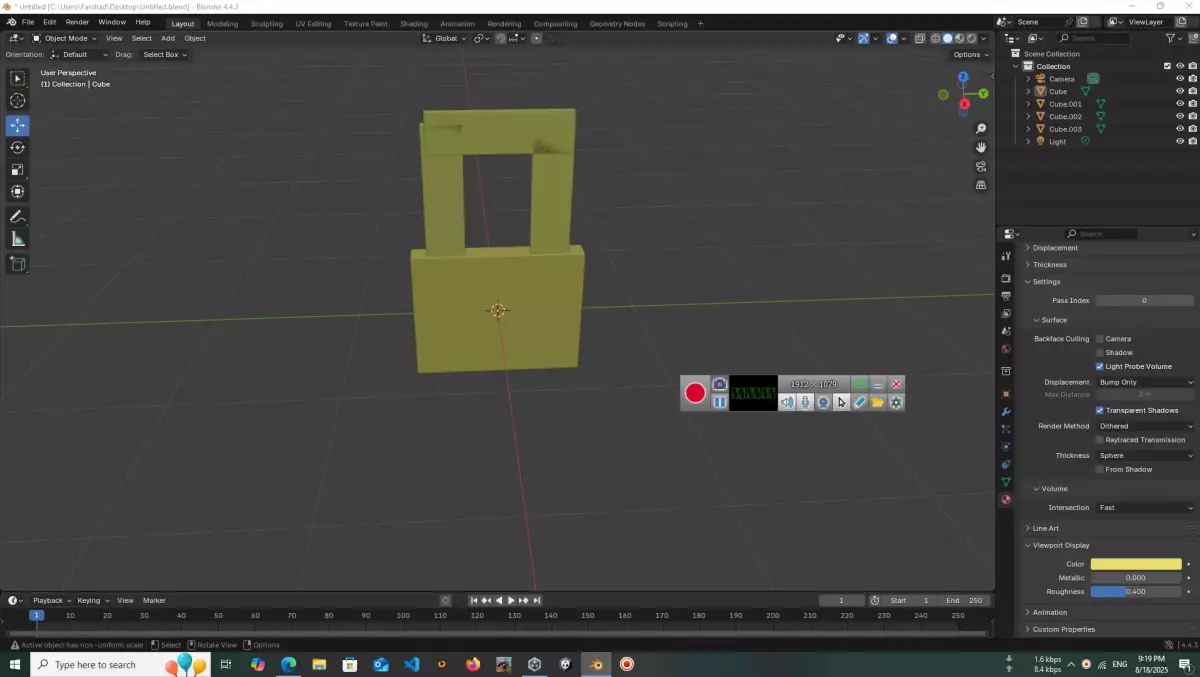Open the Output properties tab
1200x677 pixels.
(x=1006, y=296)
